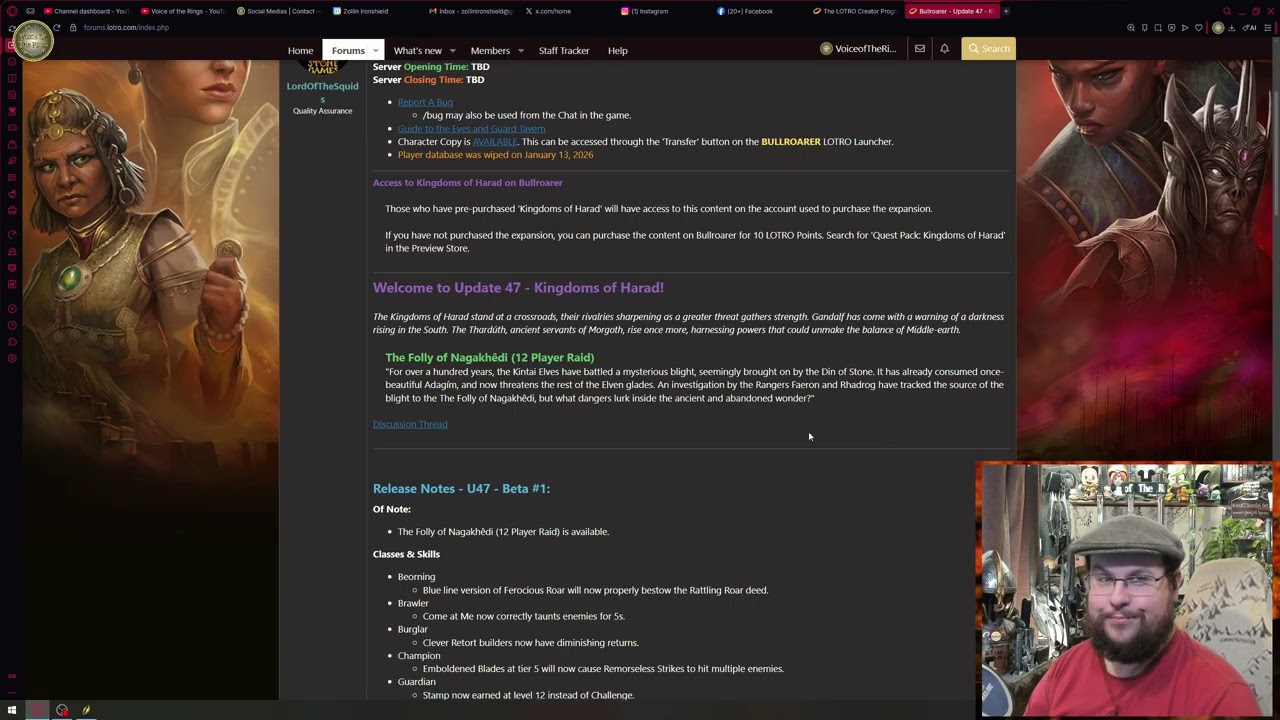This screenshot has height=720, width=1280.
Task: Click the browser ad blocker shield icon
Action: click(x=1171, y=28)
